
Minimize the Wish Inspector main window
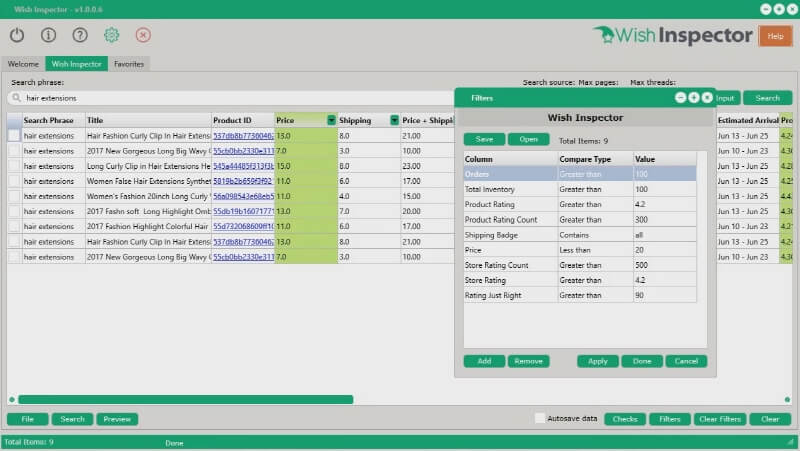766,9
